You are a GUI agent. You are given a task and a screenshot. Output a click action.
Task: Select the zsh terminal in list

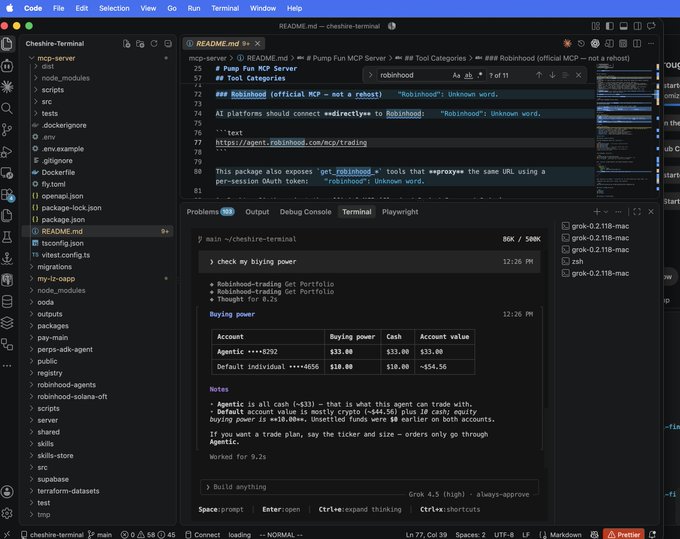pos(577,261)
